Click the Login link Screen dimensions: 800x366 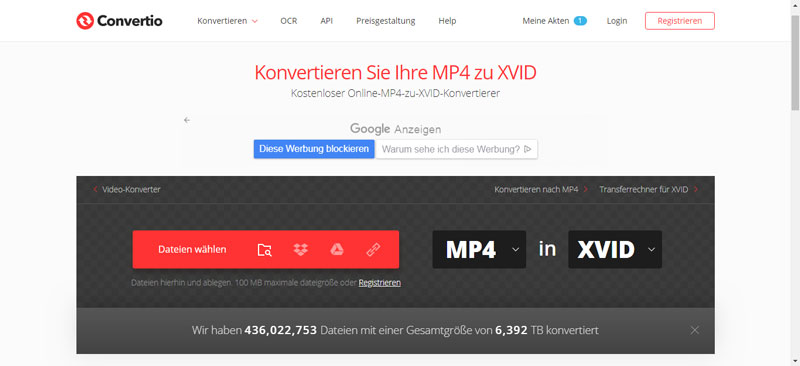click(x=617, y=21)
